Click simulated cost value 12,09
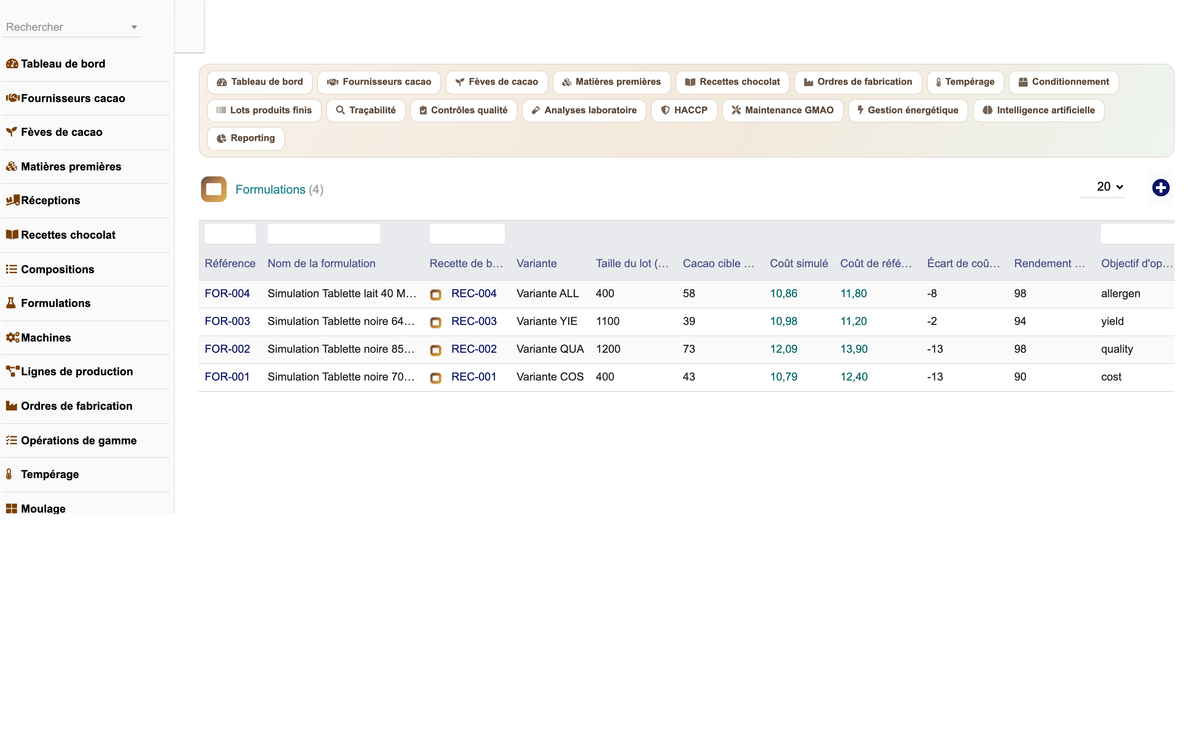 [784, 350]
